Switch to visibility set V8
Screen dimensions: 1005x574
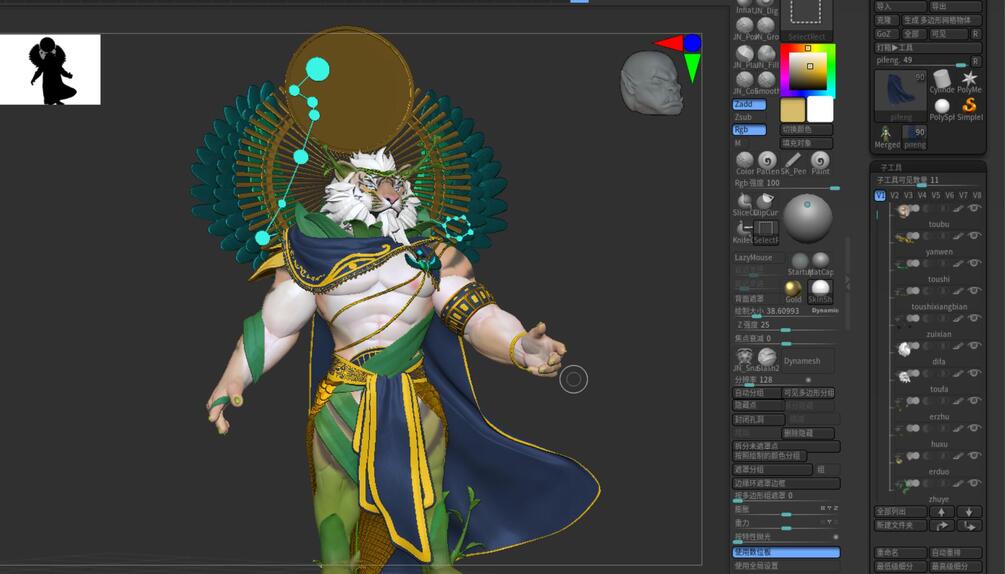click(977, 195)
